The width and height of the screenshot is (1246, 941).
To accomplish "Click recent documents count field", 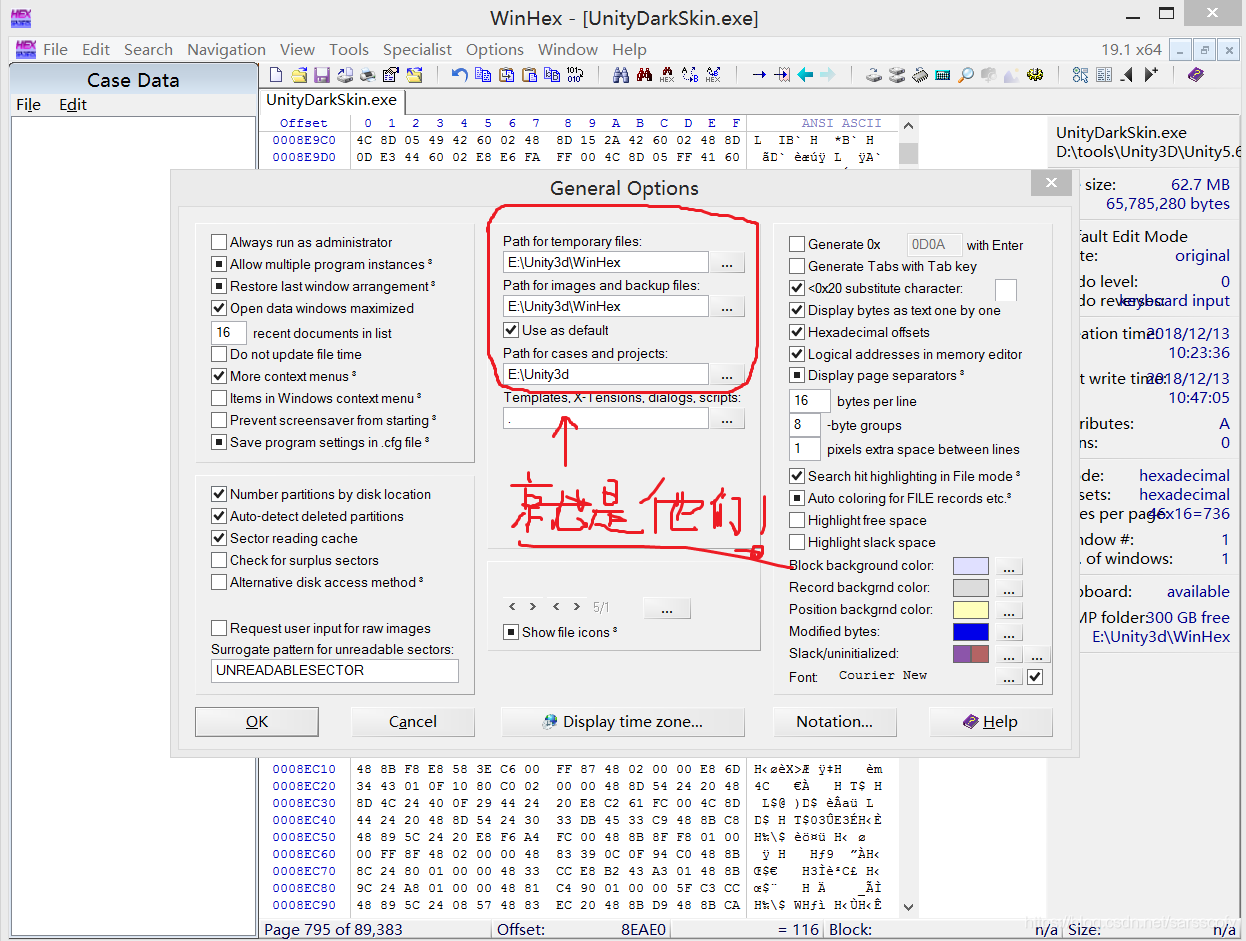I will pyautogui.click(x=229, y=332).
